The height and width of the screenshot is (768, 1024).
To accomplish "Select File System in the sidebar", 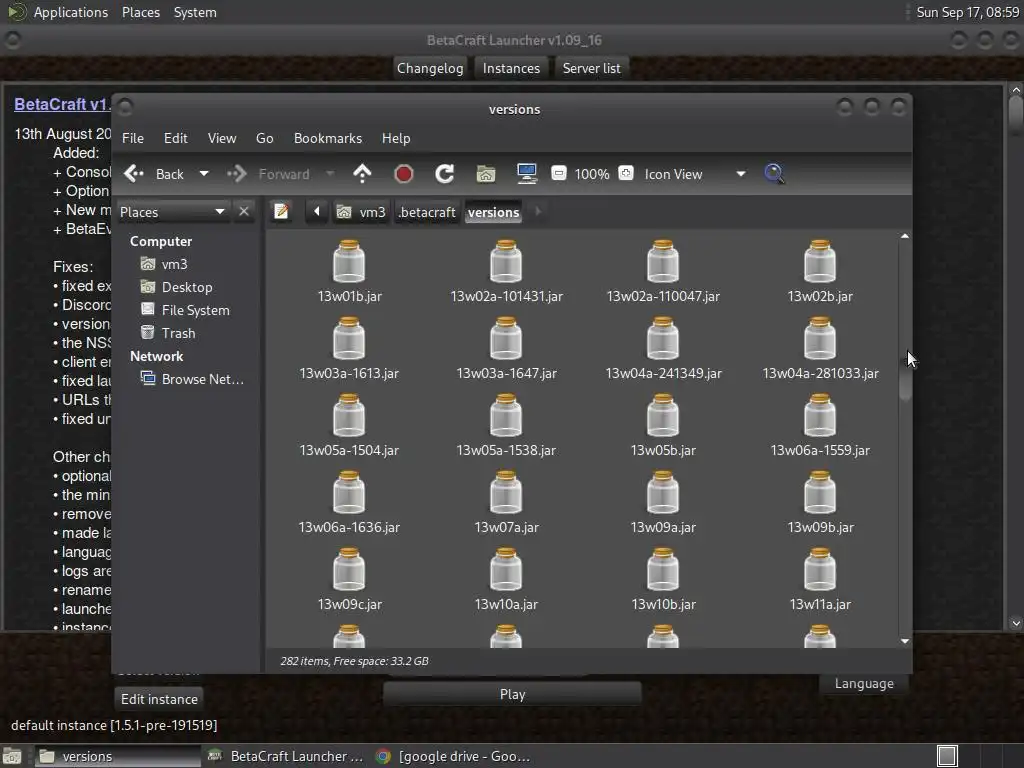I will coord(195,310).
